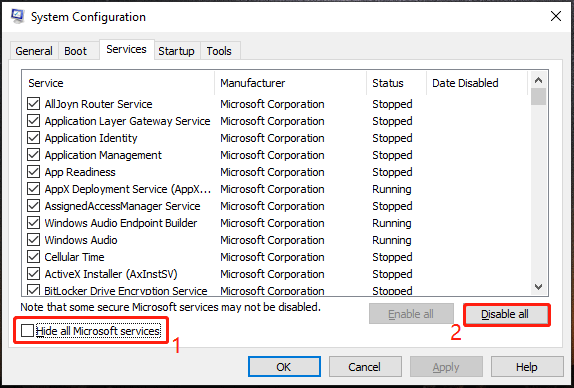Uncheck ActiveX Installer (AxInstSV) checkbox

point(33,274)
